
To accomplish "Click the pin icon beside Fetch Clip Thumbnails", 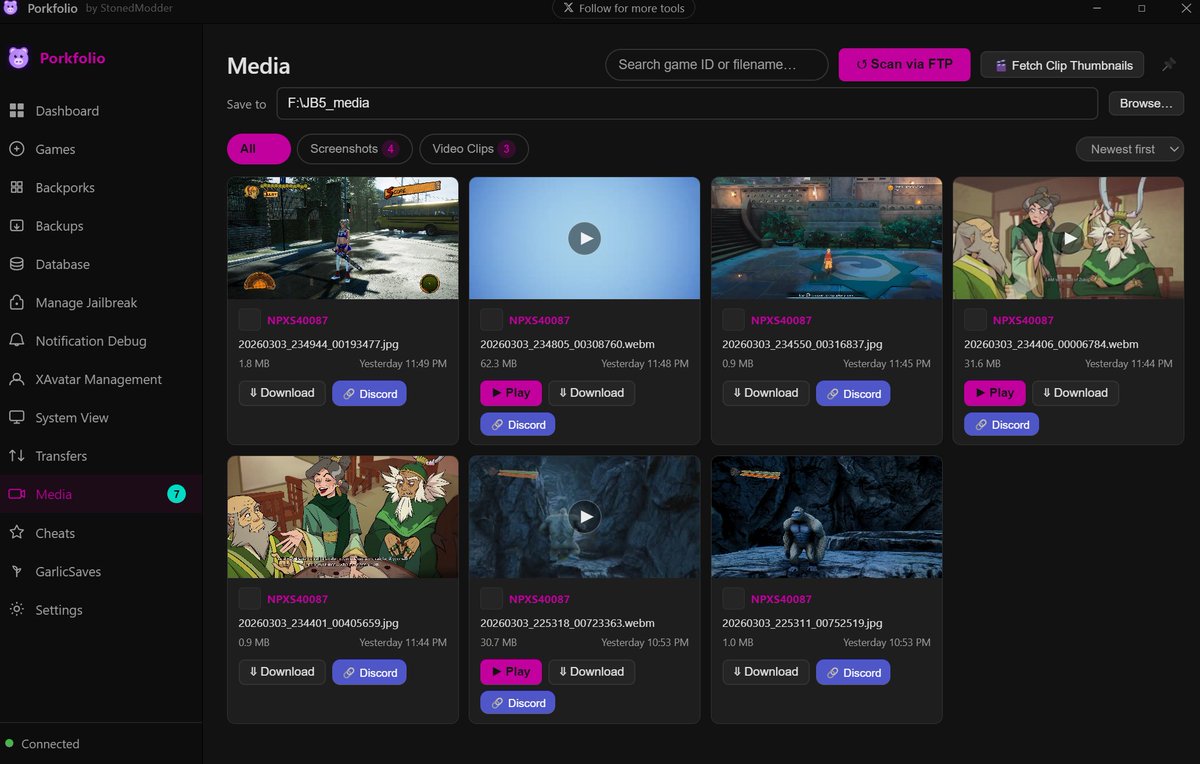I will [1168, 65].
